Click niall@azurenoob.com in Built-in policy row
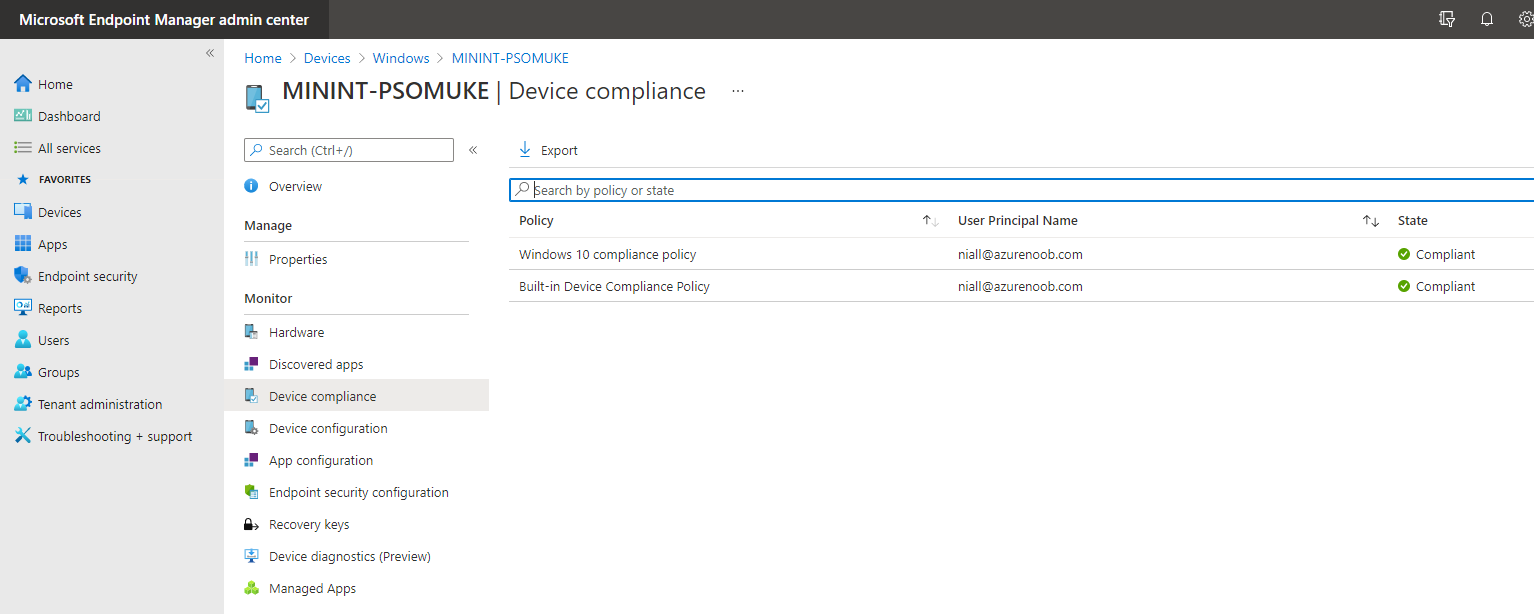This screenshot has height=614, width=1534. (x=1020, y=286)
